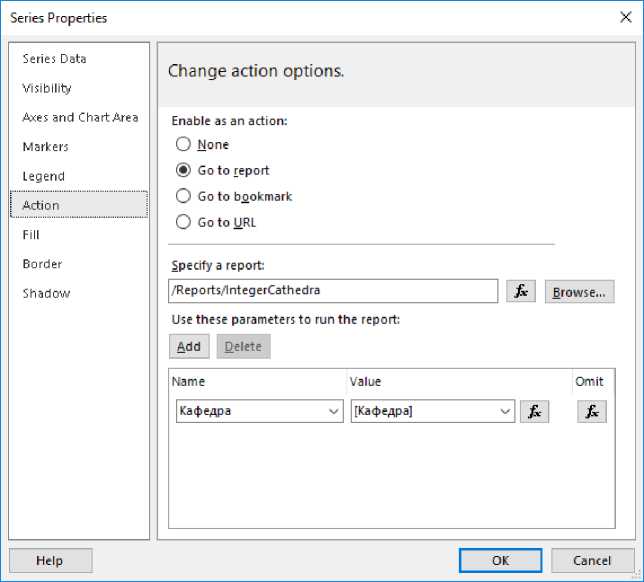Enable the Go to URL action
The height and width of the screenshot is (582, 644).
(184, 222)
